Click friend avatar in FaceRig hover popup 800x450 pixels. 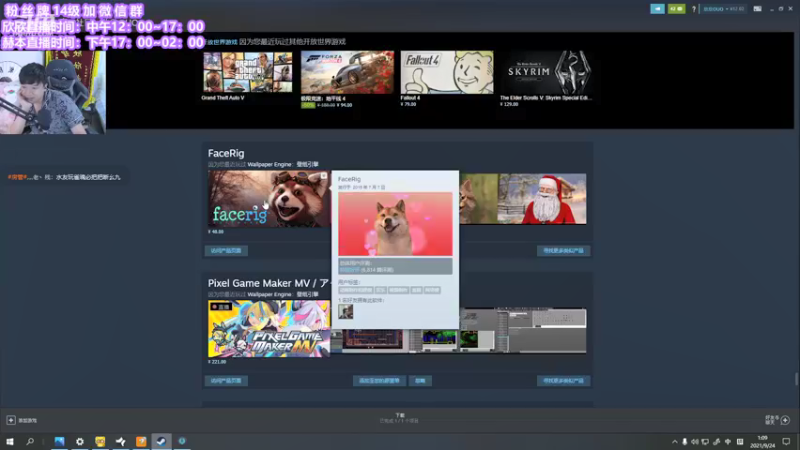point(345,312)
